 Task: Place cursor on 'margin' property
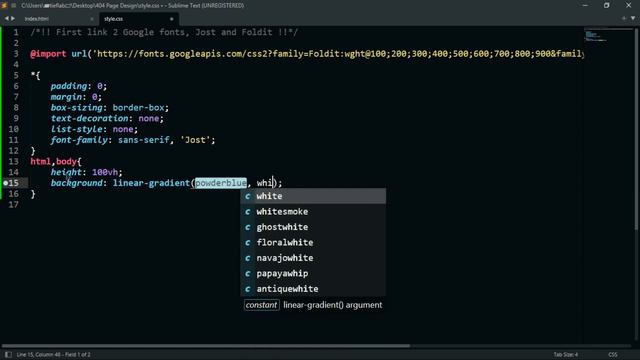pos(66,97)
